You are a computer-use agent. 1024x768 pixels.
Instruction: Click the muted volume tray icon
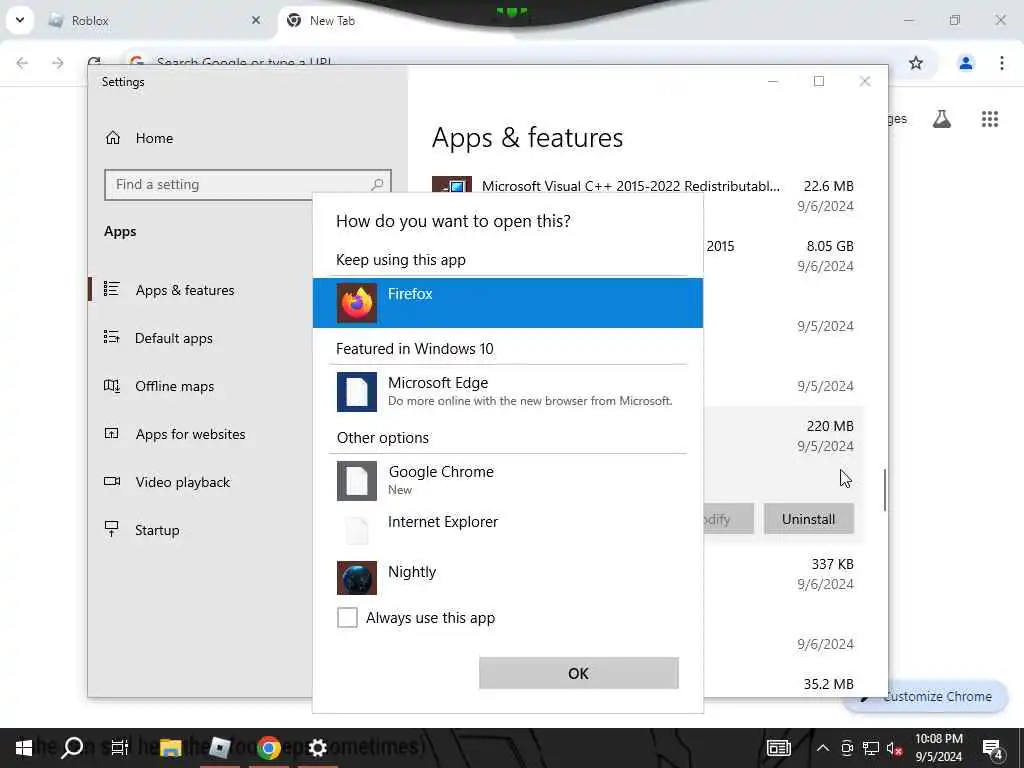tap(894, 748)
